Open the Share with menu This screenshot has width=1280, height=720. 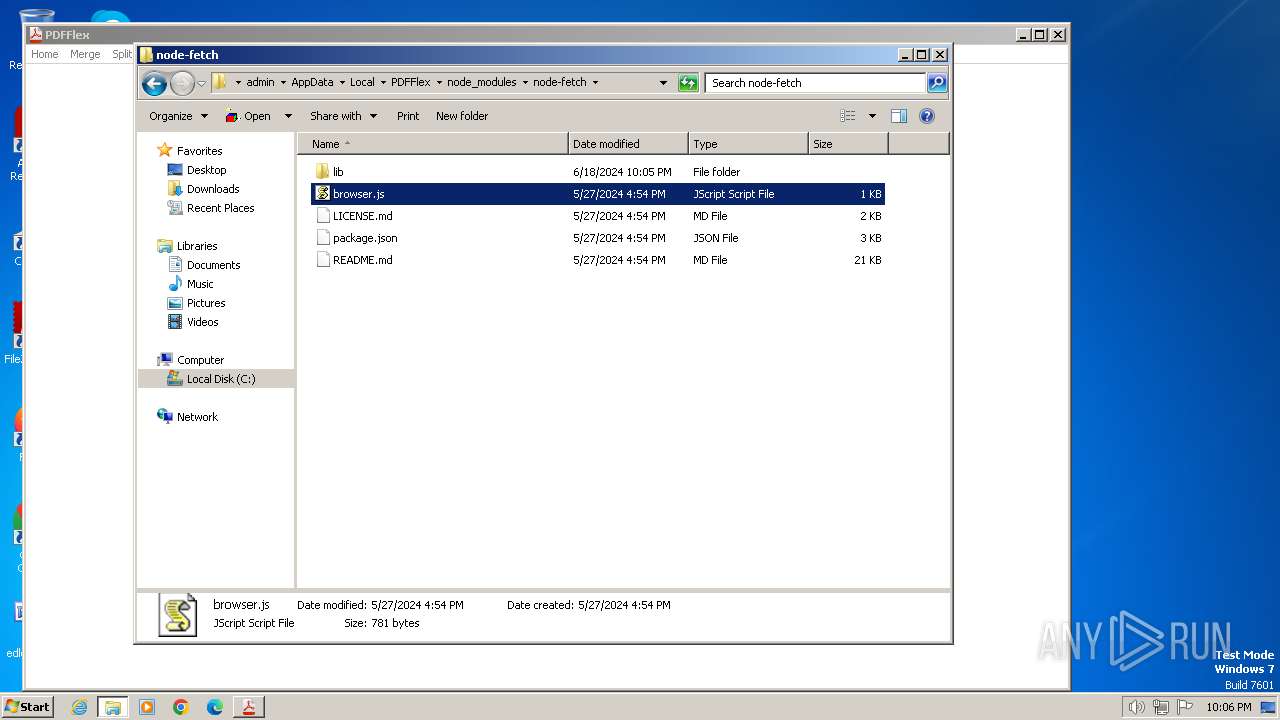pos(343,116)
